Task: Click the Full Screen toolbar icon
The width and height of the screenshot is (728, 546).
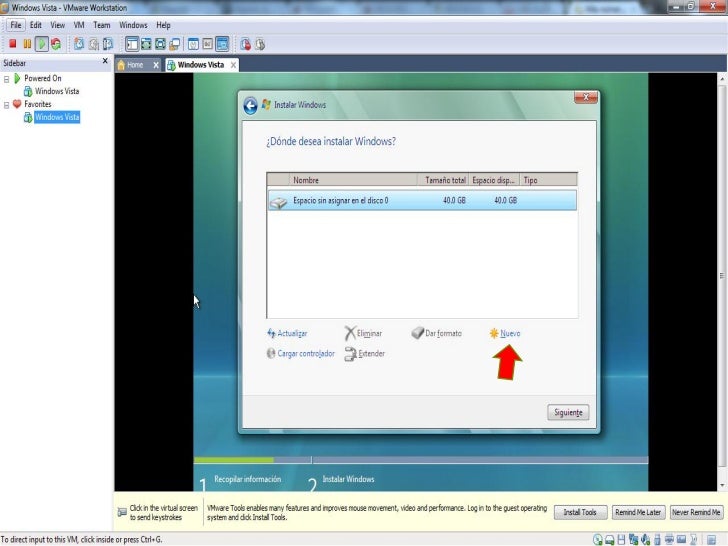Action: (161, 44)
